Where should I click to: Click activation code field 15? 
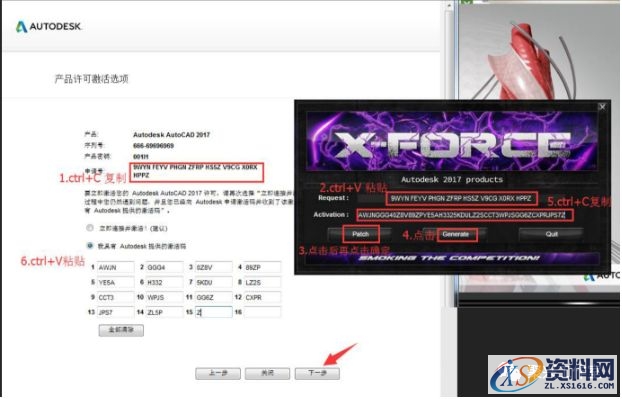point(213,312)
